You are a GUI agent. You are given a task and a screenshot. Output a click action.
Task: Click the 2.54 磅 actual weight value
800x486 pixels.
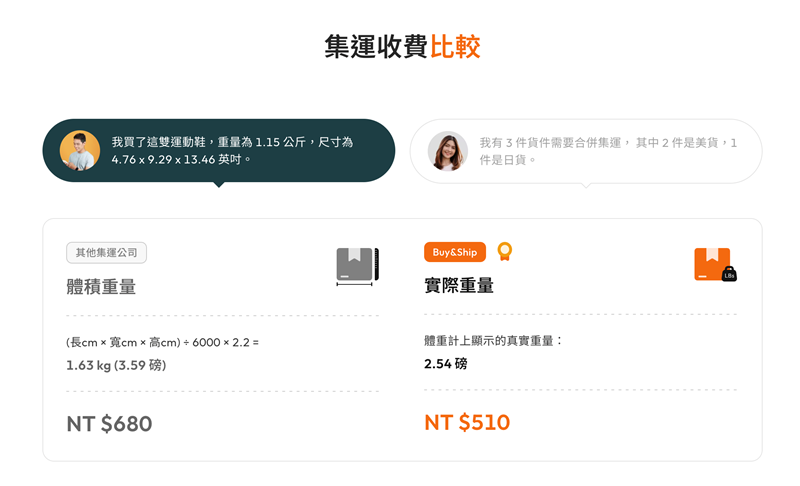click(445, 364)
